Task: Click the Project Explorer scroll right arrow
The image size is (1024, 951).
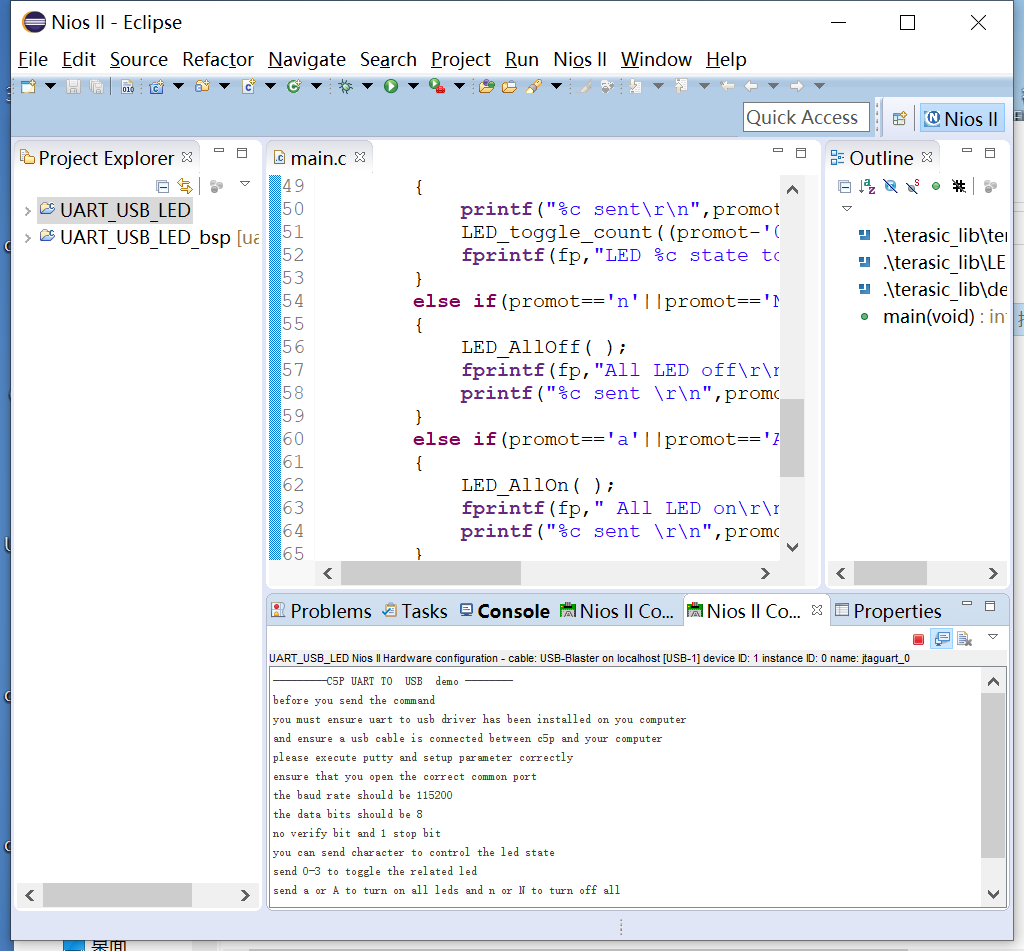Action: point(245,895)
